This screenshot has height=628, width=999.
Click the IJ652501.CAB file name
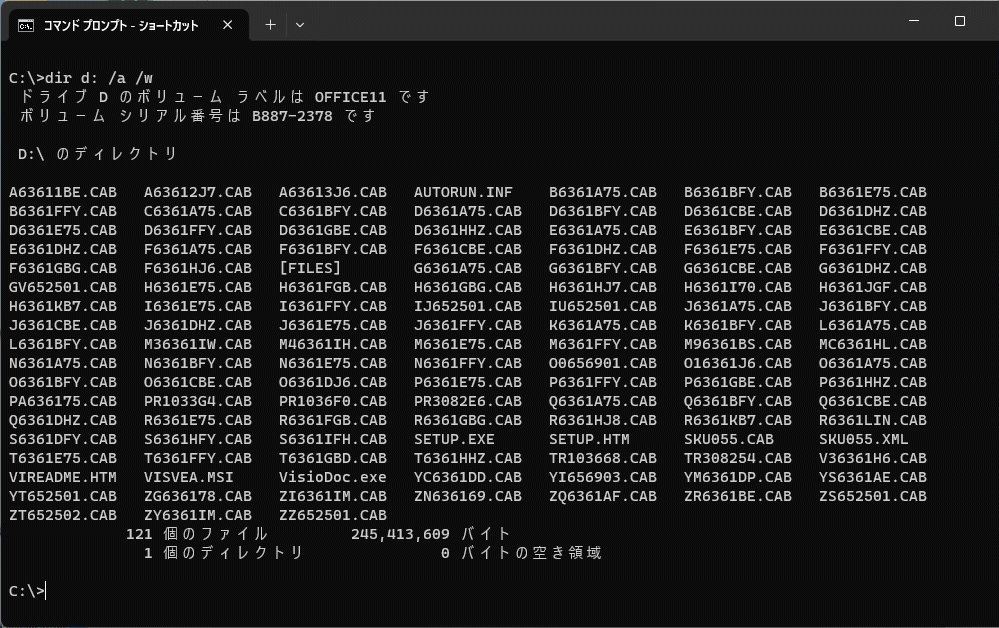click(468, 306)
